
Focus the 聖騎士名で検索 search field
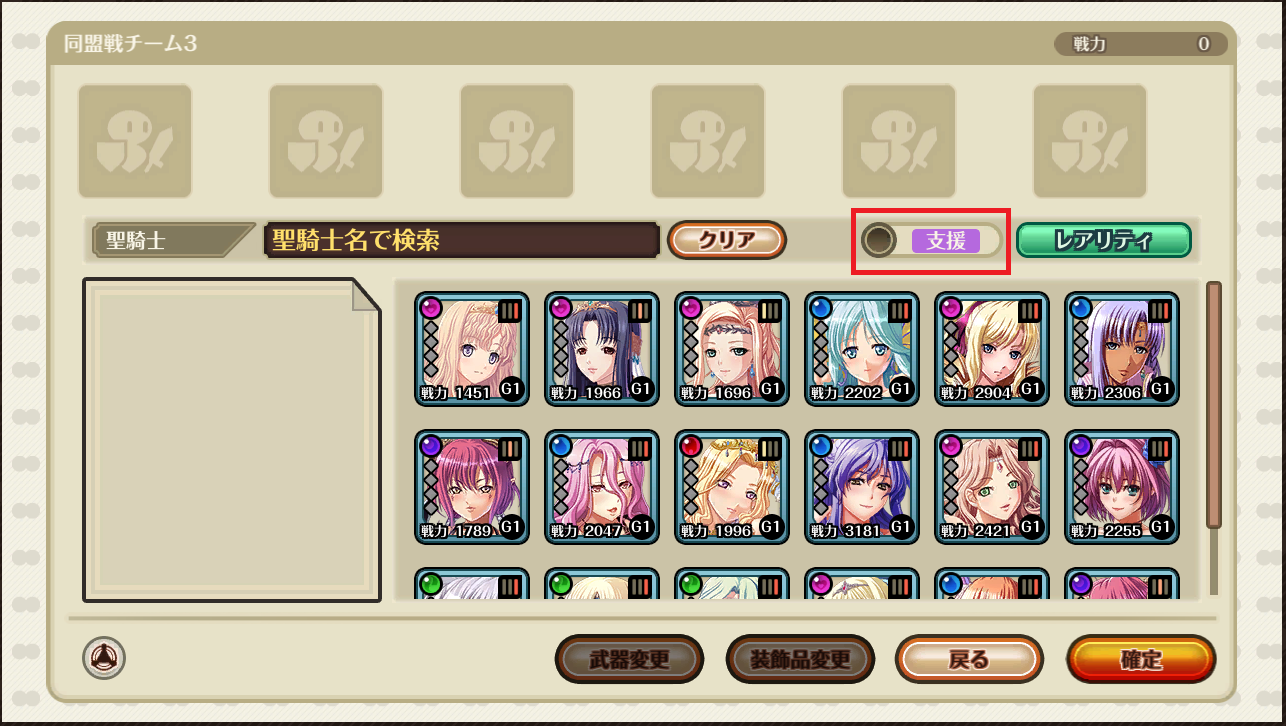tap(460, 240)
